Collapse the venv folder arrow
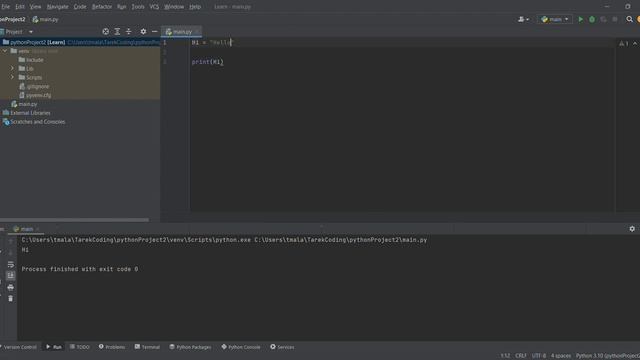Screen dimensions: 640x360 coord(5,51)
